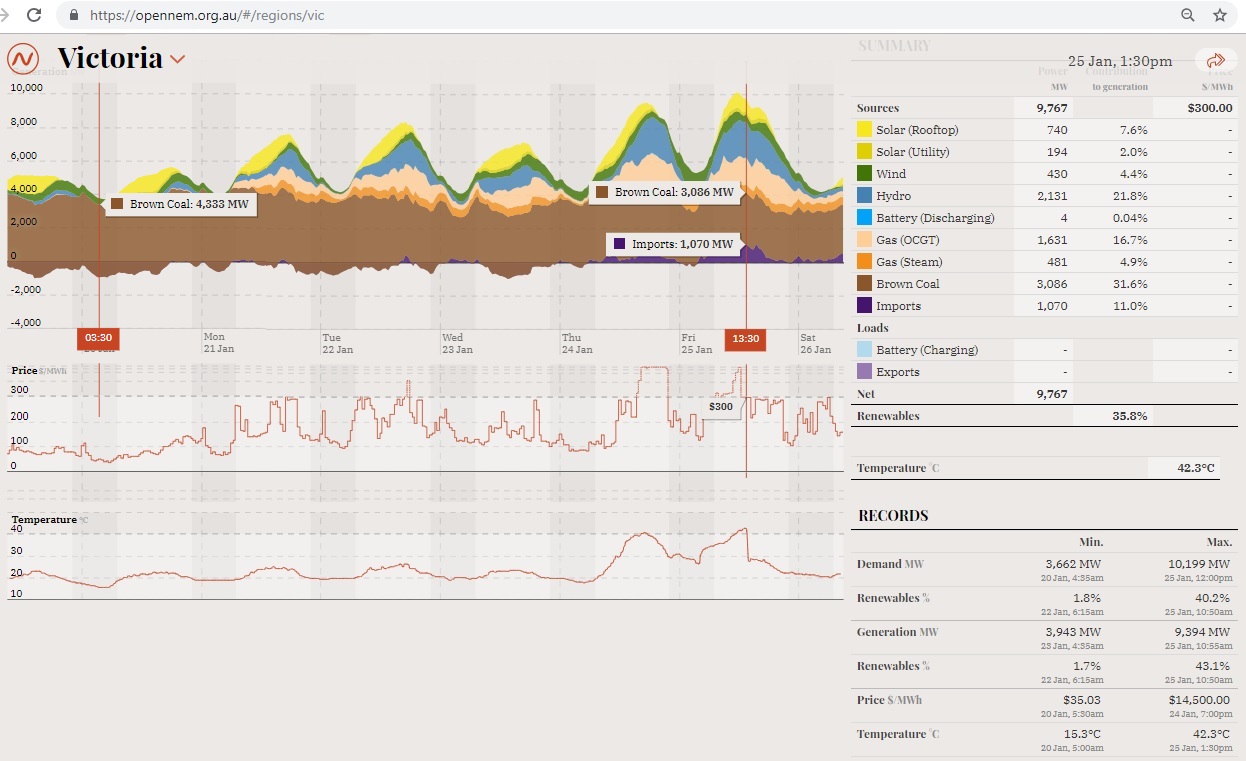Toggle the Wind green swatch
Image resolution: width=1246 pixels, height=761 pixels.
[864, 174]
